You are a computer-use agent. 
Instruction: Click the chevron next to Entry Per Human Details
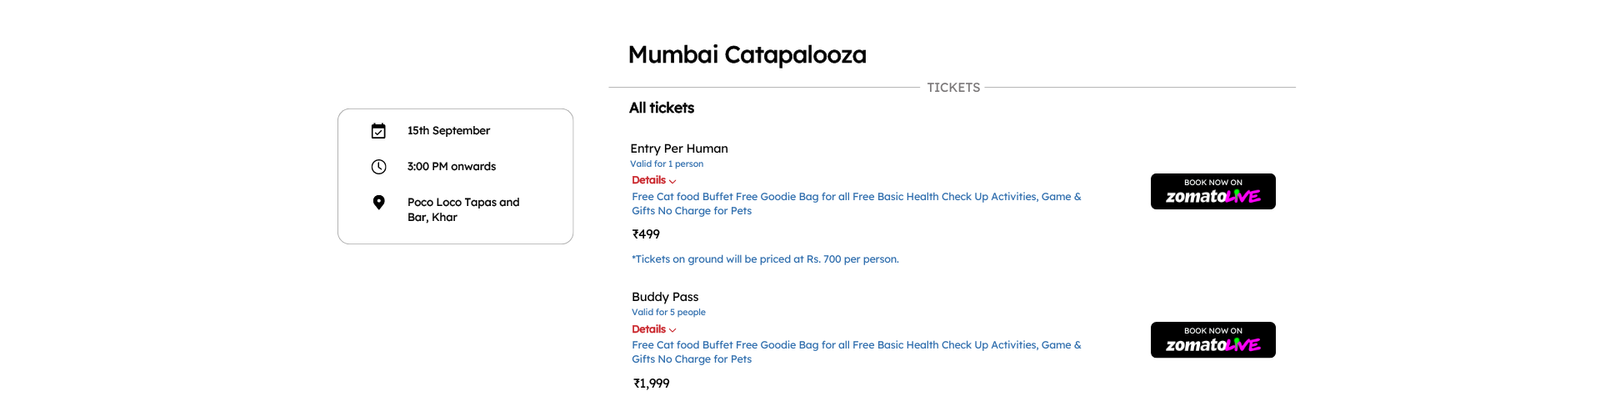(x=673, y=182)
